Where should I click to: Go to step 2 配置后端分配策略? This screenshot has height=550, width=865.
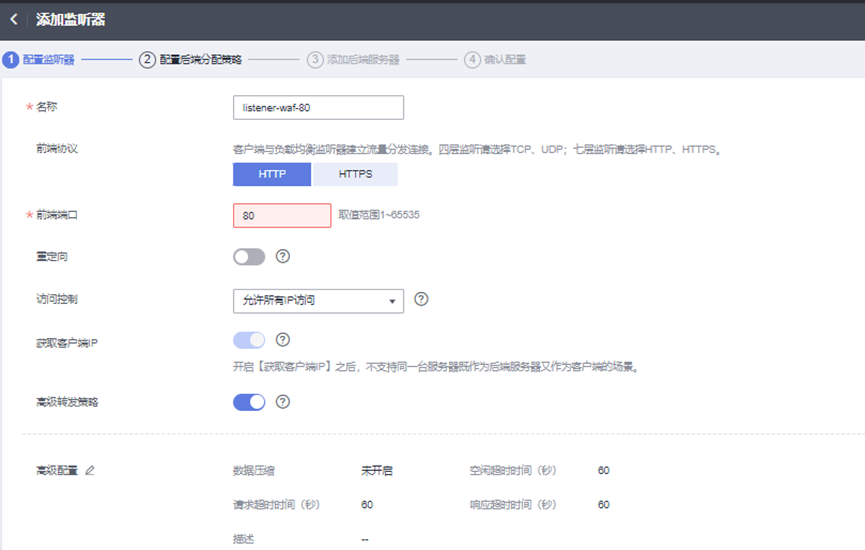(190, 60)
